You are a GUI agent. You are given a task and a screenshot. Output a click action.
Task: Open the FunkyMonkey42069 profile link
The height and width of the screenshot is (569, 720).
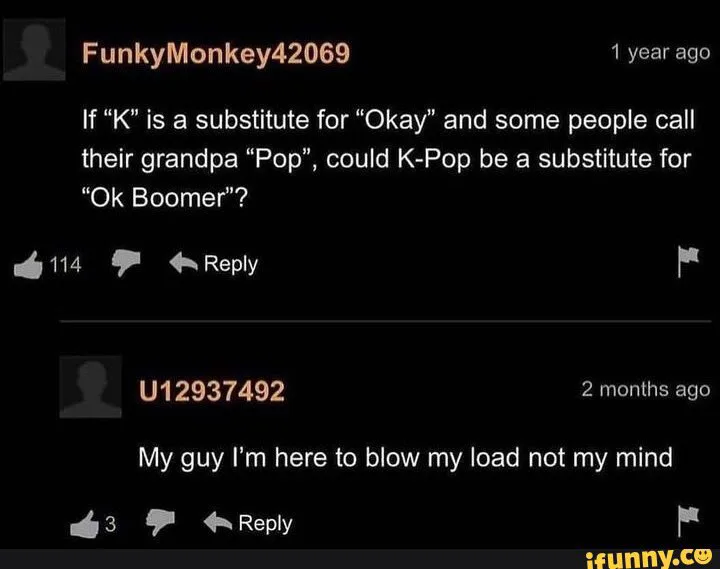pos(216,53)
